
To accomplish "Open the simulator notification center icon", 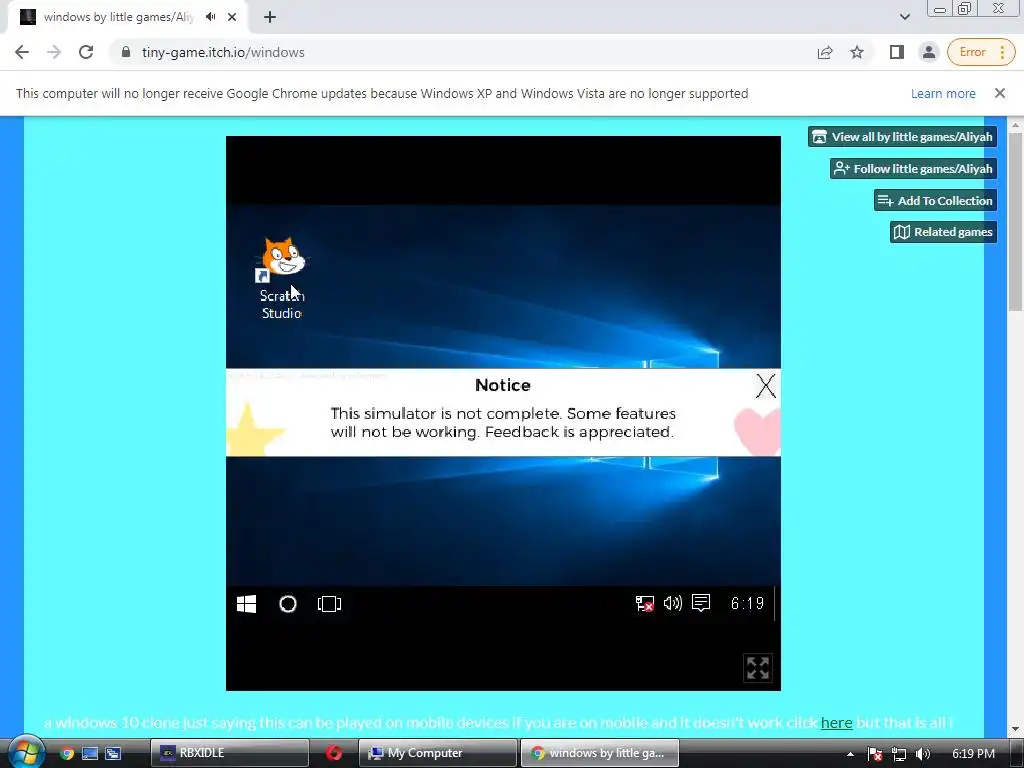I will 701,603.
